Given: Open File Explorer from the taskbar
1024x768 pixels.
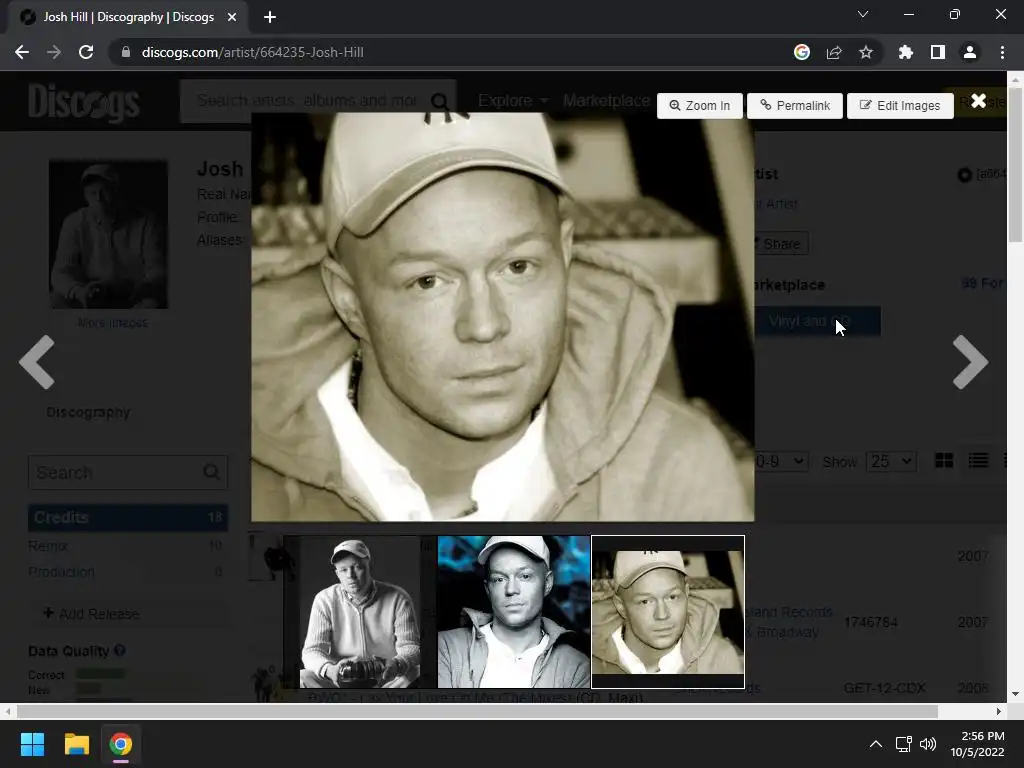Looking at the screenshot, I should click(x=76, y=744).
